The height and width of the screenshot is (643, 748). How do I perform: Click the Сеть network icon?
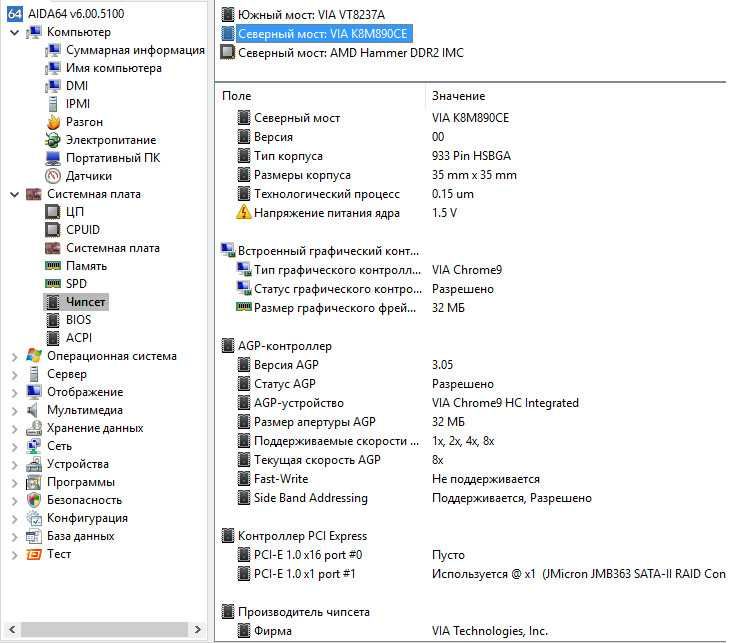click(34, 446)
